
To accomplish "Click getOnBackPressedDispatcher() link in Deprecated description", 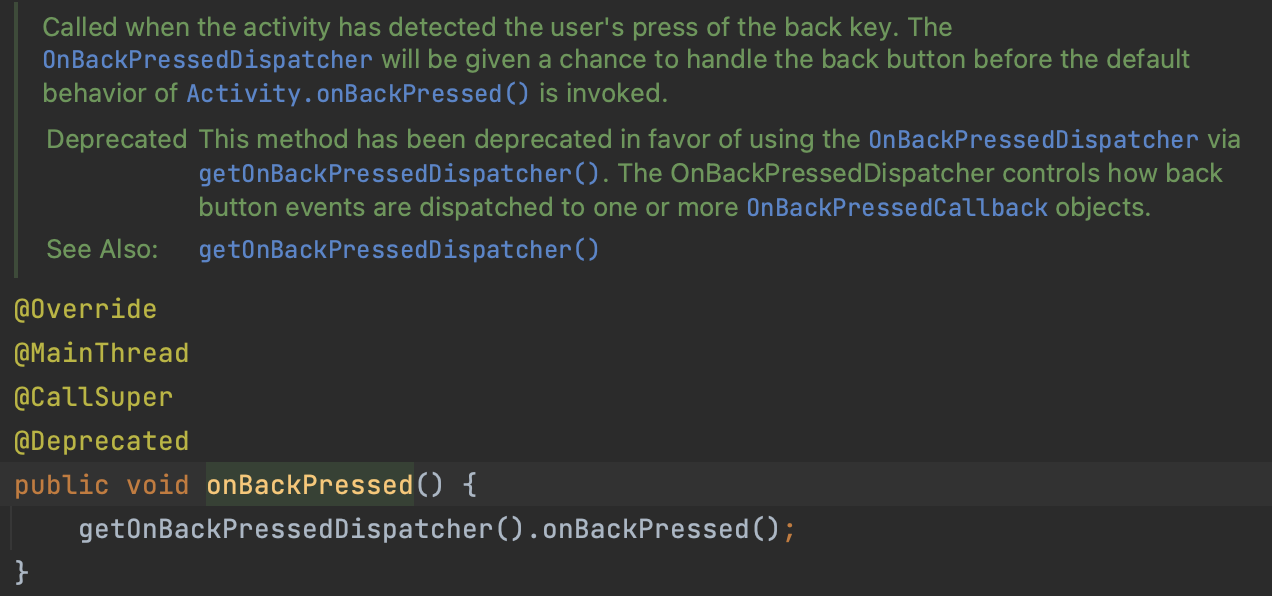I will [399, 173].
